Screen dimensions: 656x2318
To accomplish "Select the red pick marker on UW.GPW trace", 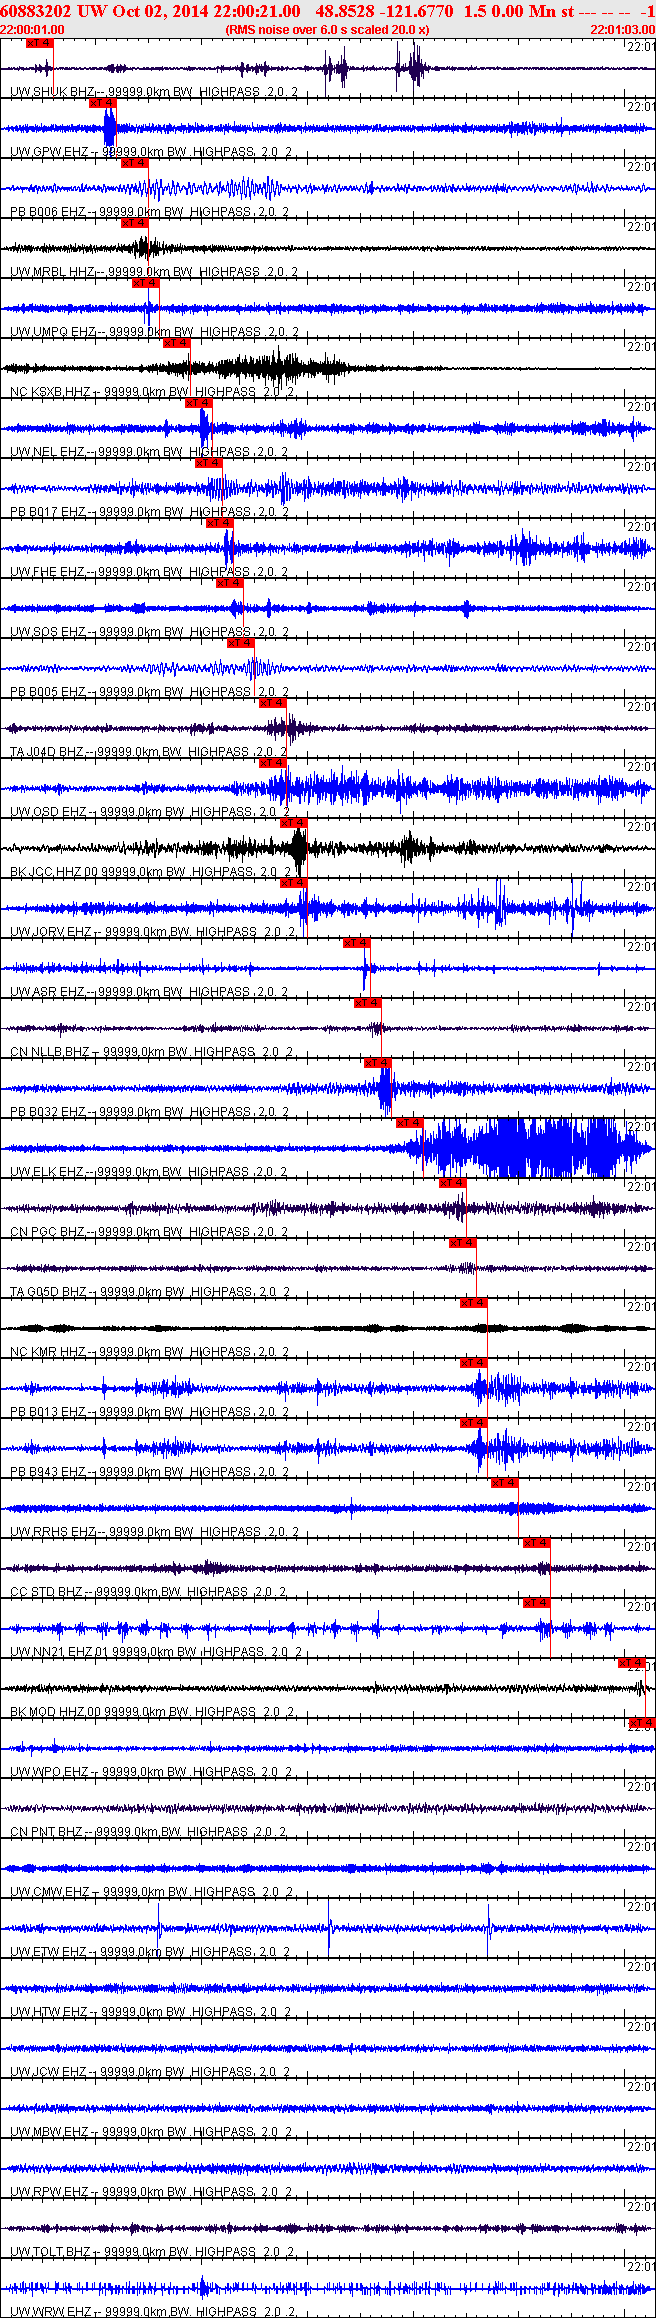I will tap(103, 103).
